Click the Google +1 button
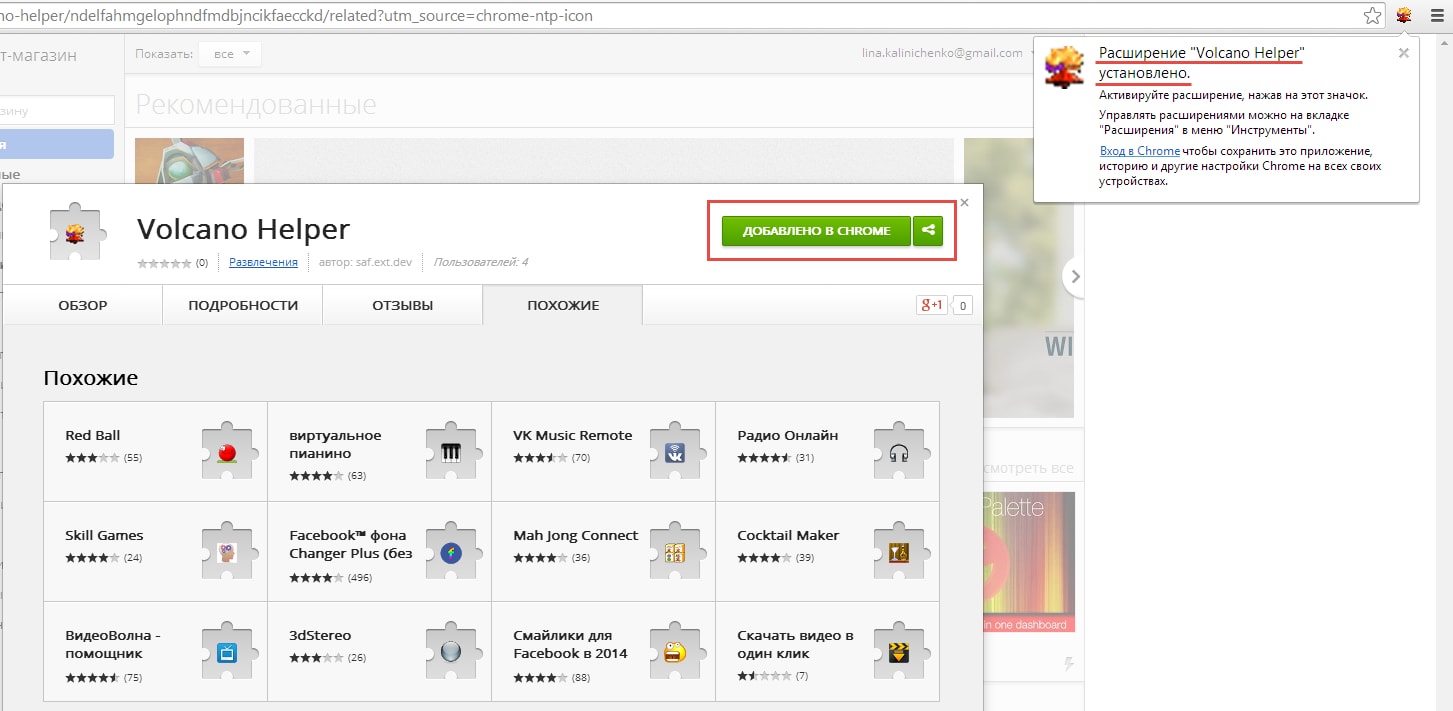The width and height of the screenshot is (1453, 711). pyautogui.click(x=931, y=305)
